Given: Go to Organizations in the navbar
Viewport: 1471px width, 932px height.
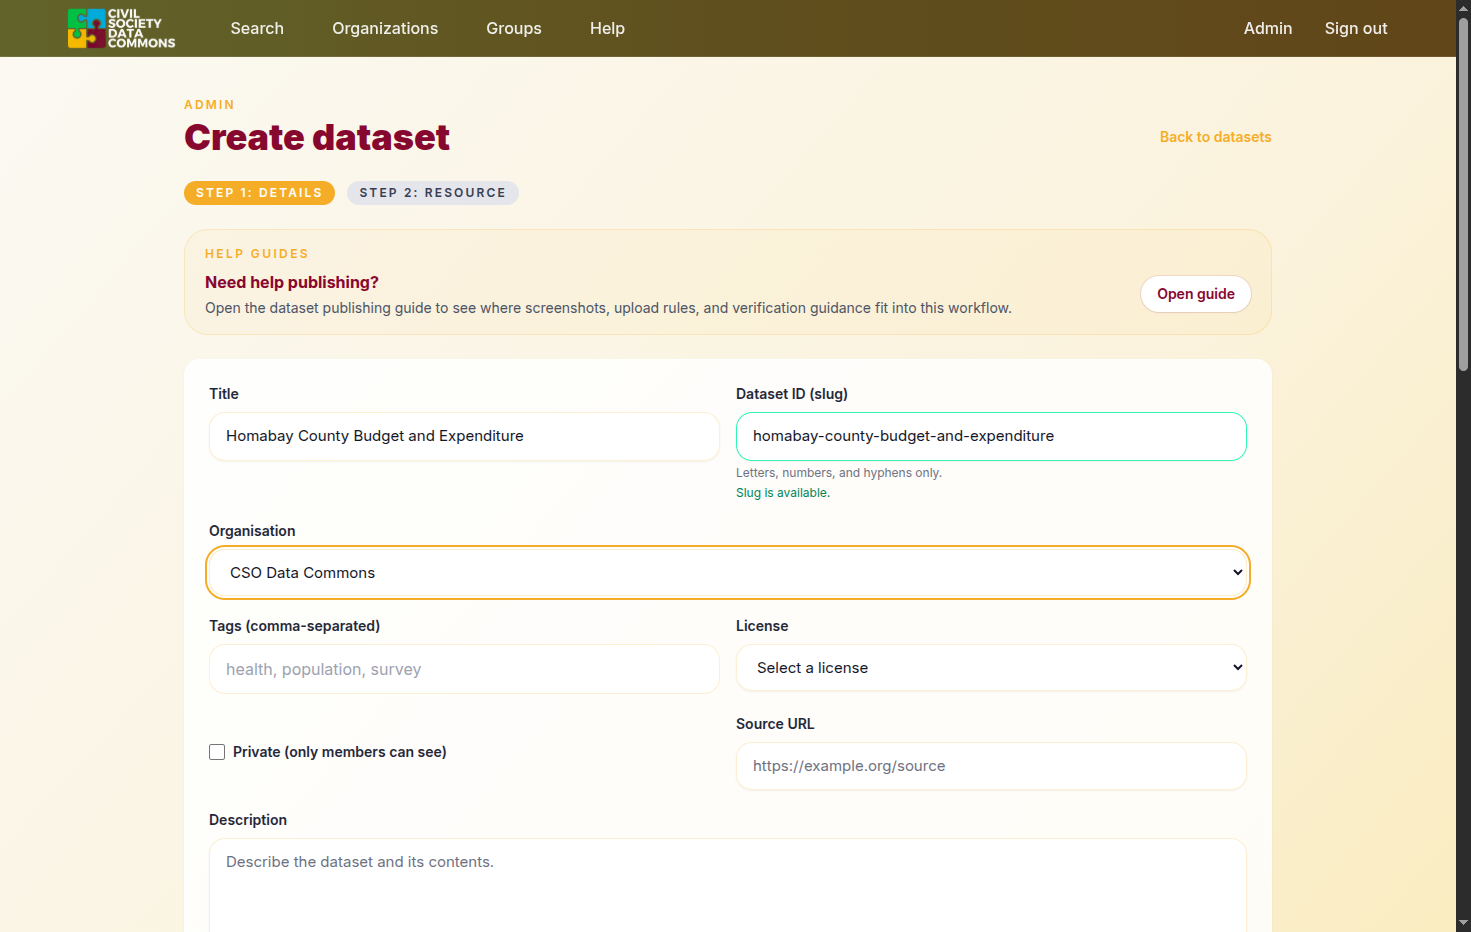Looking at the screenshot, I should click(x=385, y=28).
